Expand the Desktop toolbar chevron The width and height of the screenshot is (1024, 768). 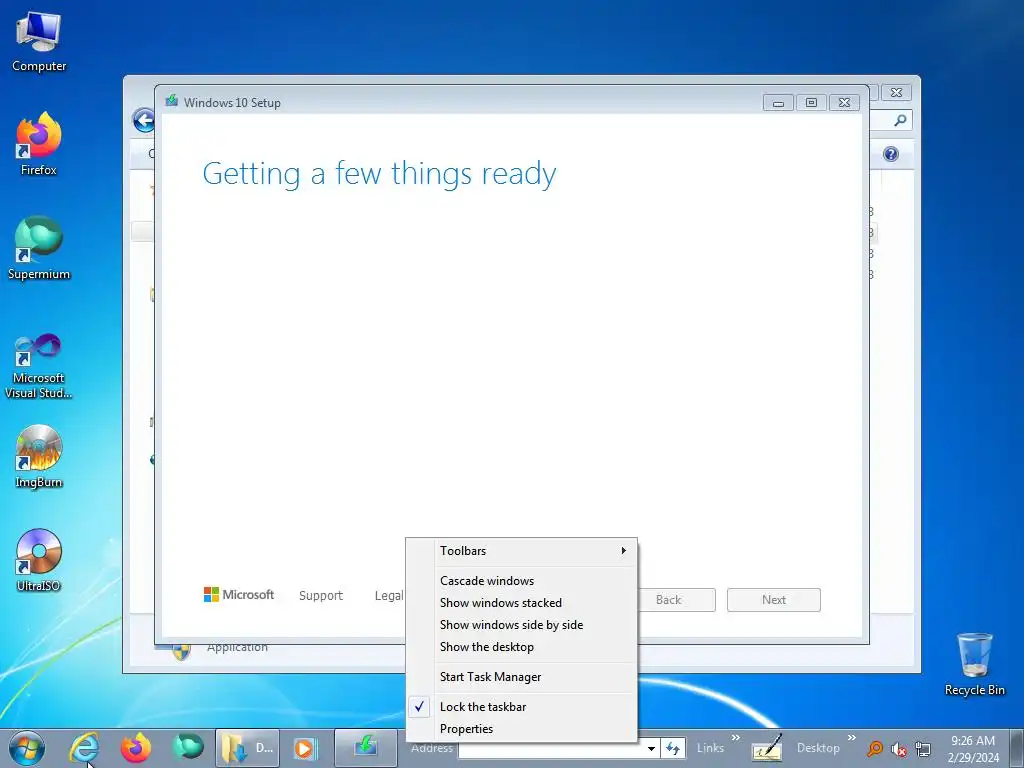click(x=852, y=738)
